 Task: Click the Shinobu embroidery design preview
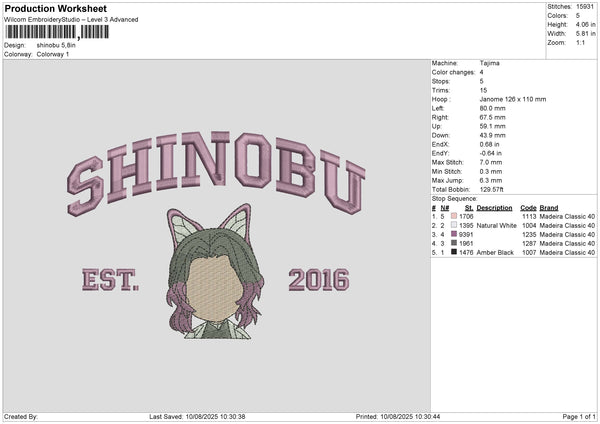216,235
